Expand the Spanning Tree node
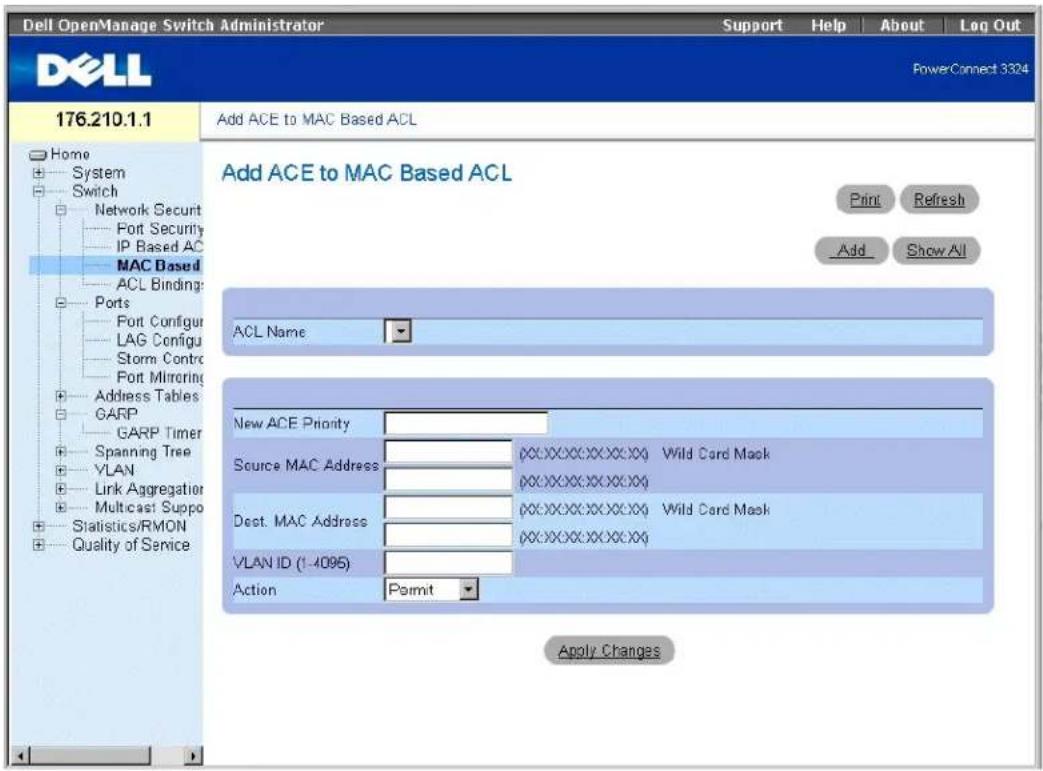 click(61, 452)
